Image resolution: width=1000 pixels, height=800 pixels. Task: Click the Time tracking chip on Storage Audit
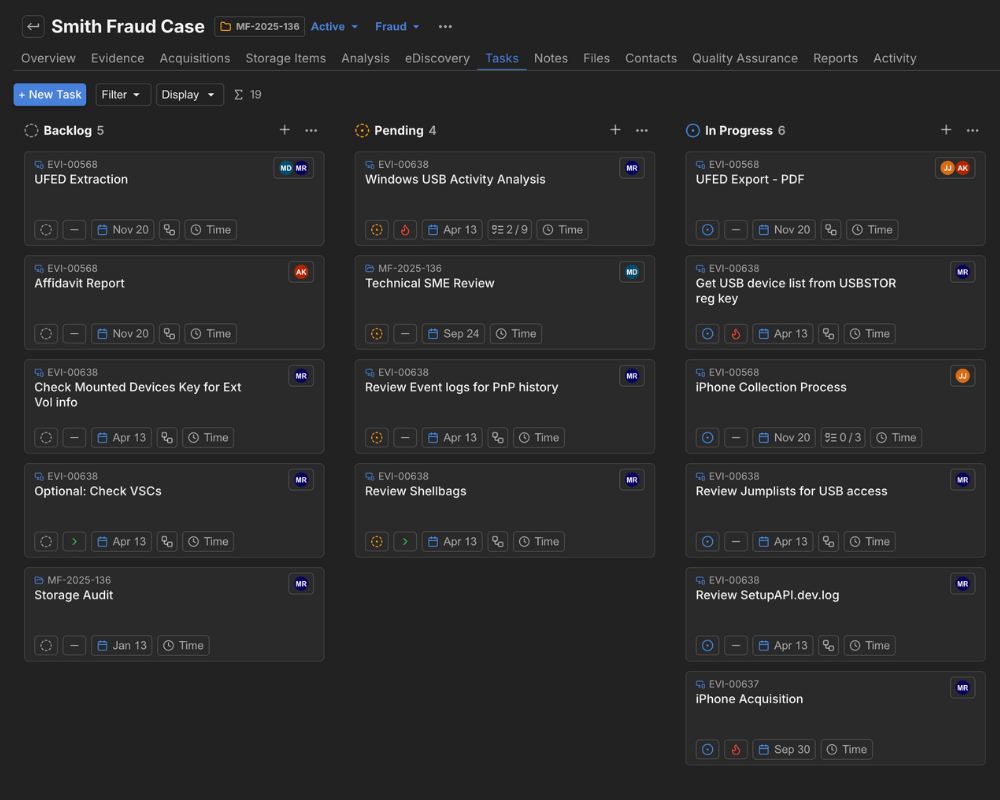pos(183,645)
